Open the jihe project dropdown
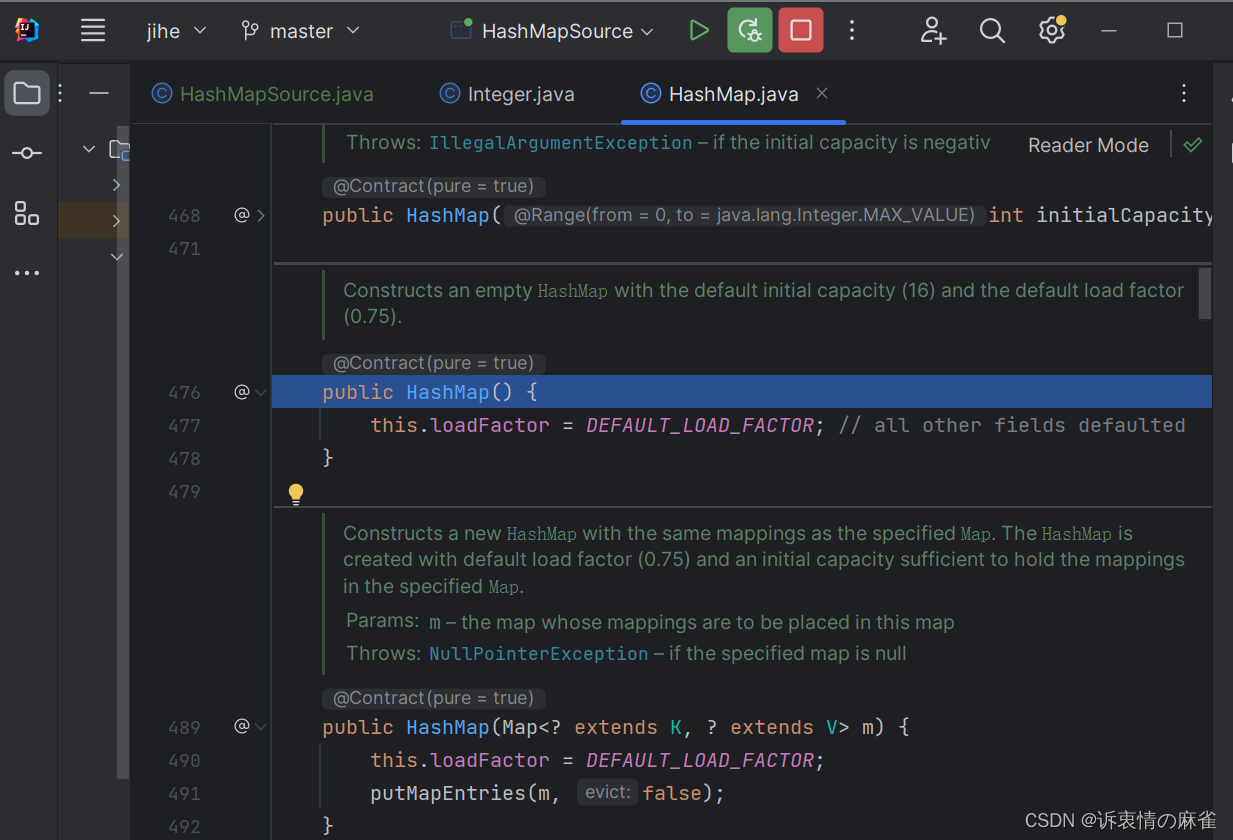Image resolution: width=1233 pixels, height=840 pixels. point(176,31)
